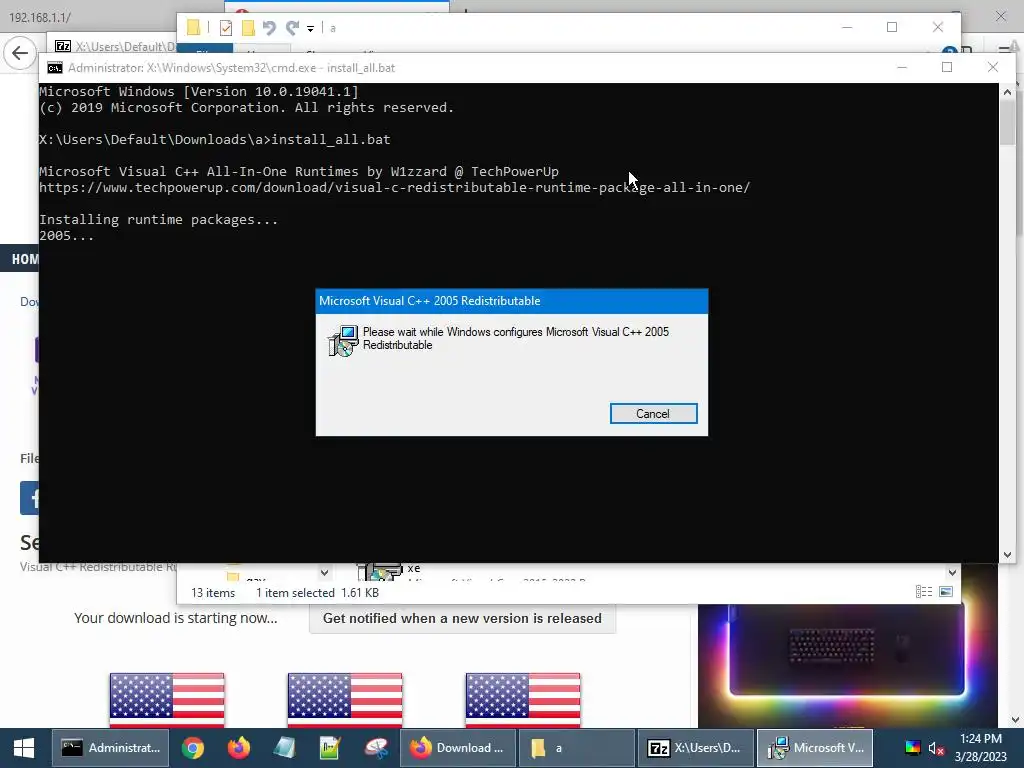Viewport: 1024px width, 768px height.
Task: Click '13 items' in Explorer status bar
Action: 213,593
